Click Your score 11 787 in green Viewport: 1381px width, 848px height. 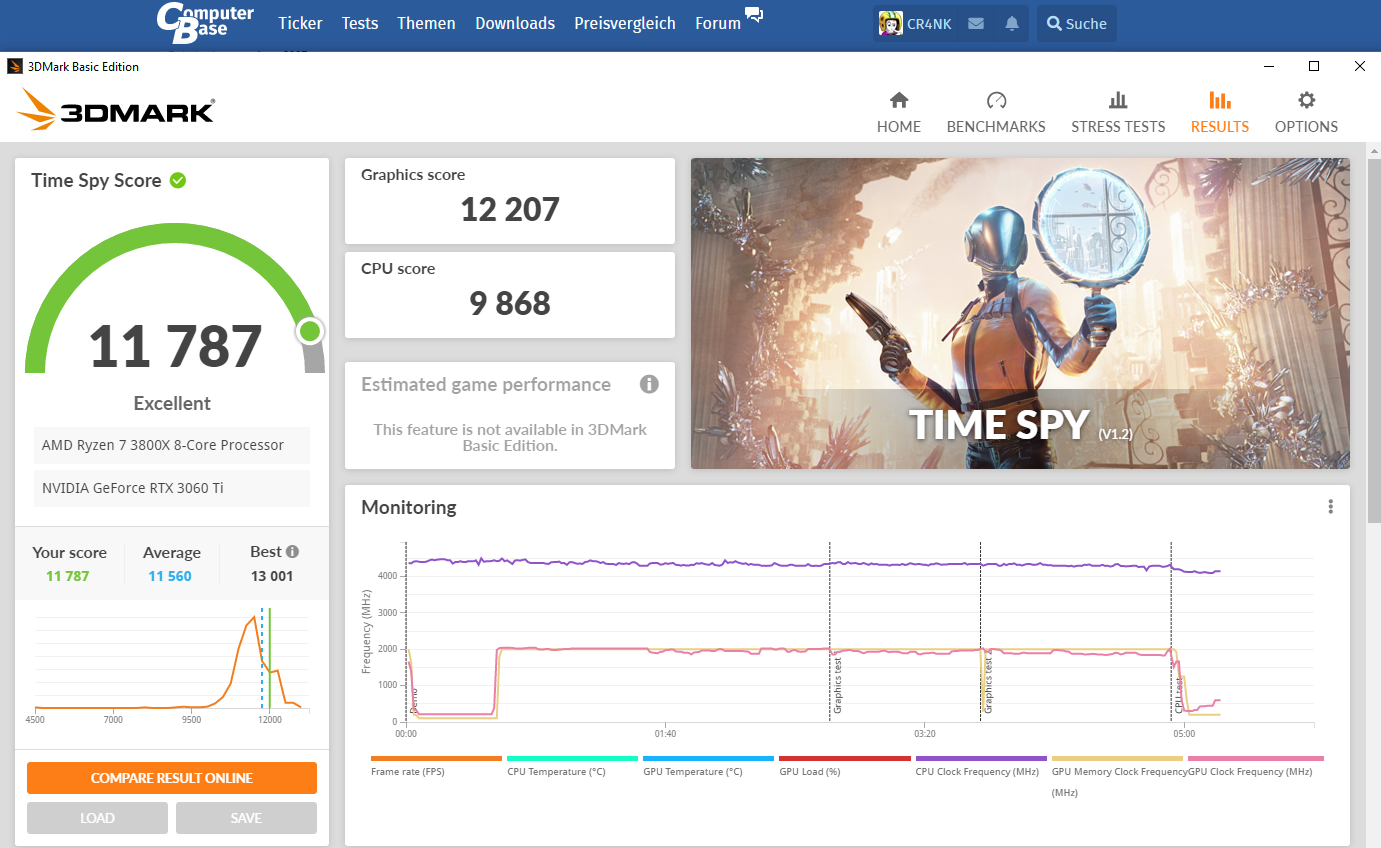(x=68, y=576)
